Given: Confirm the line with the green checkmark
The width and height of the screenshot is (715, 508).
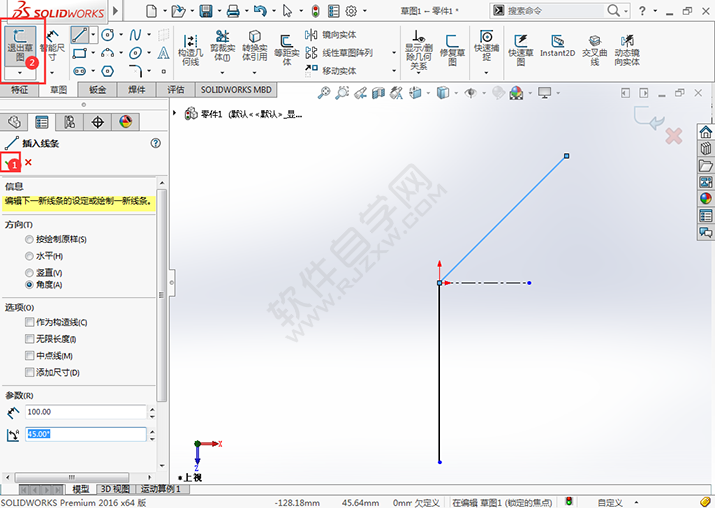Looking at the screenshot, I should point(9,162).
